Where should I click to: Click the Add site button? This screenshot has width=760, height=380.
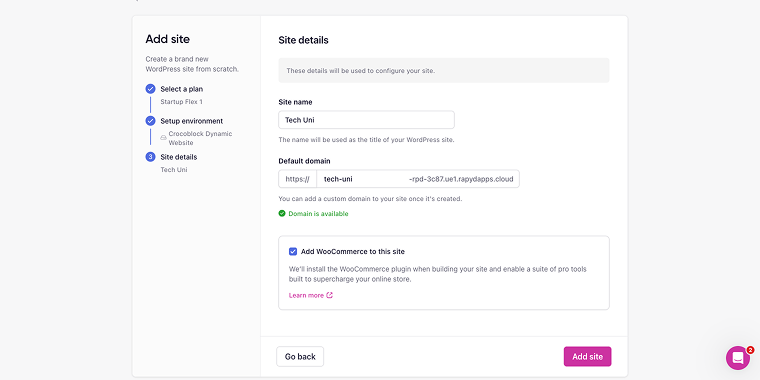click(587, 356)
